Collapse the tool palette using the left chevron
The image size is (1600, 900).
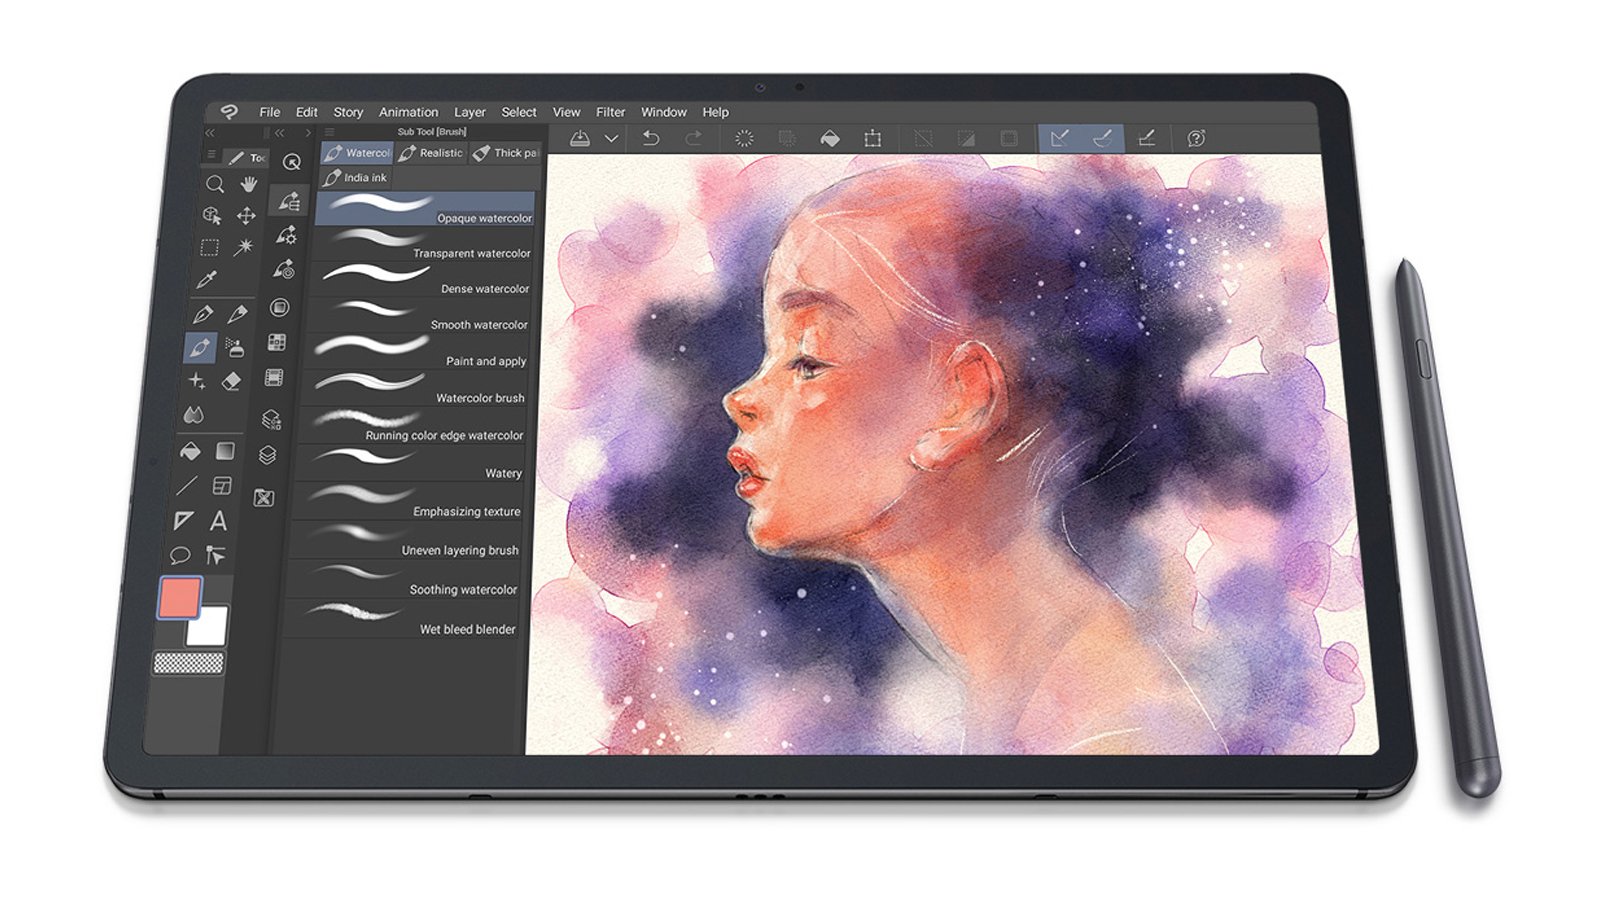(x=211, y=130)
